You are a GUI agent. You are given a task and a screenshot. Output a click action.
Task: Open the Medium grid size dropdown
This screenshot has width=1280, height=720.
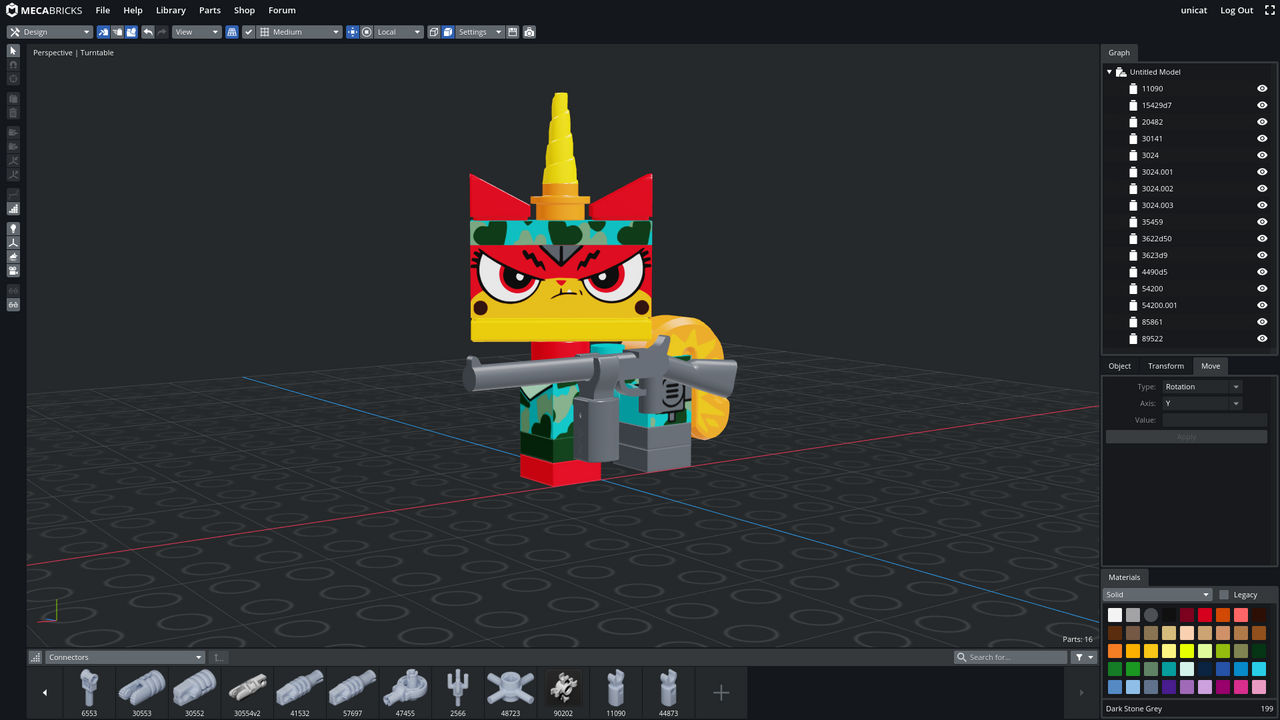(298, 31)
